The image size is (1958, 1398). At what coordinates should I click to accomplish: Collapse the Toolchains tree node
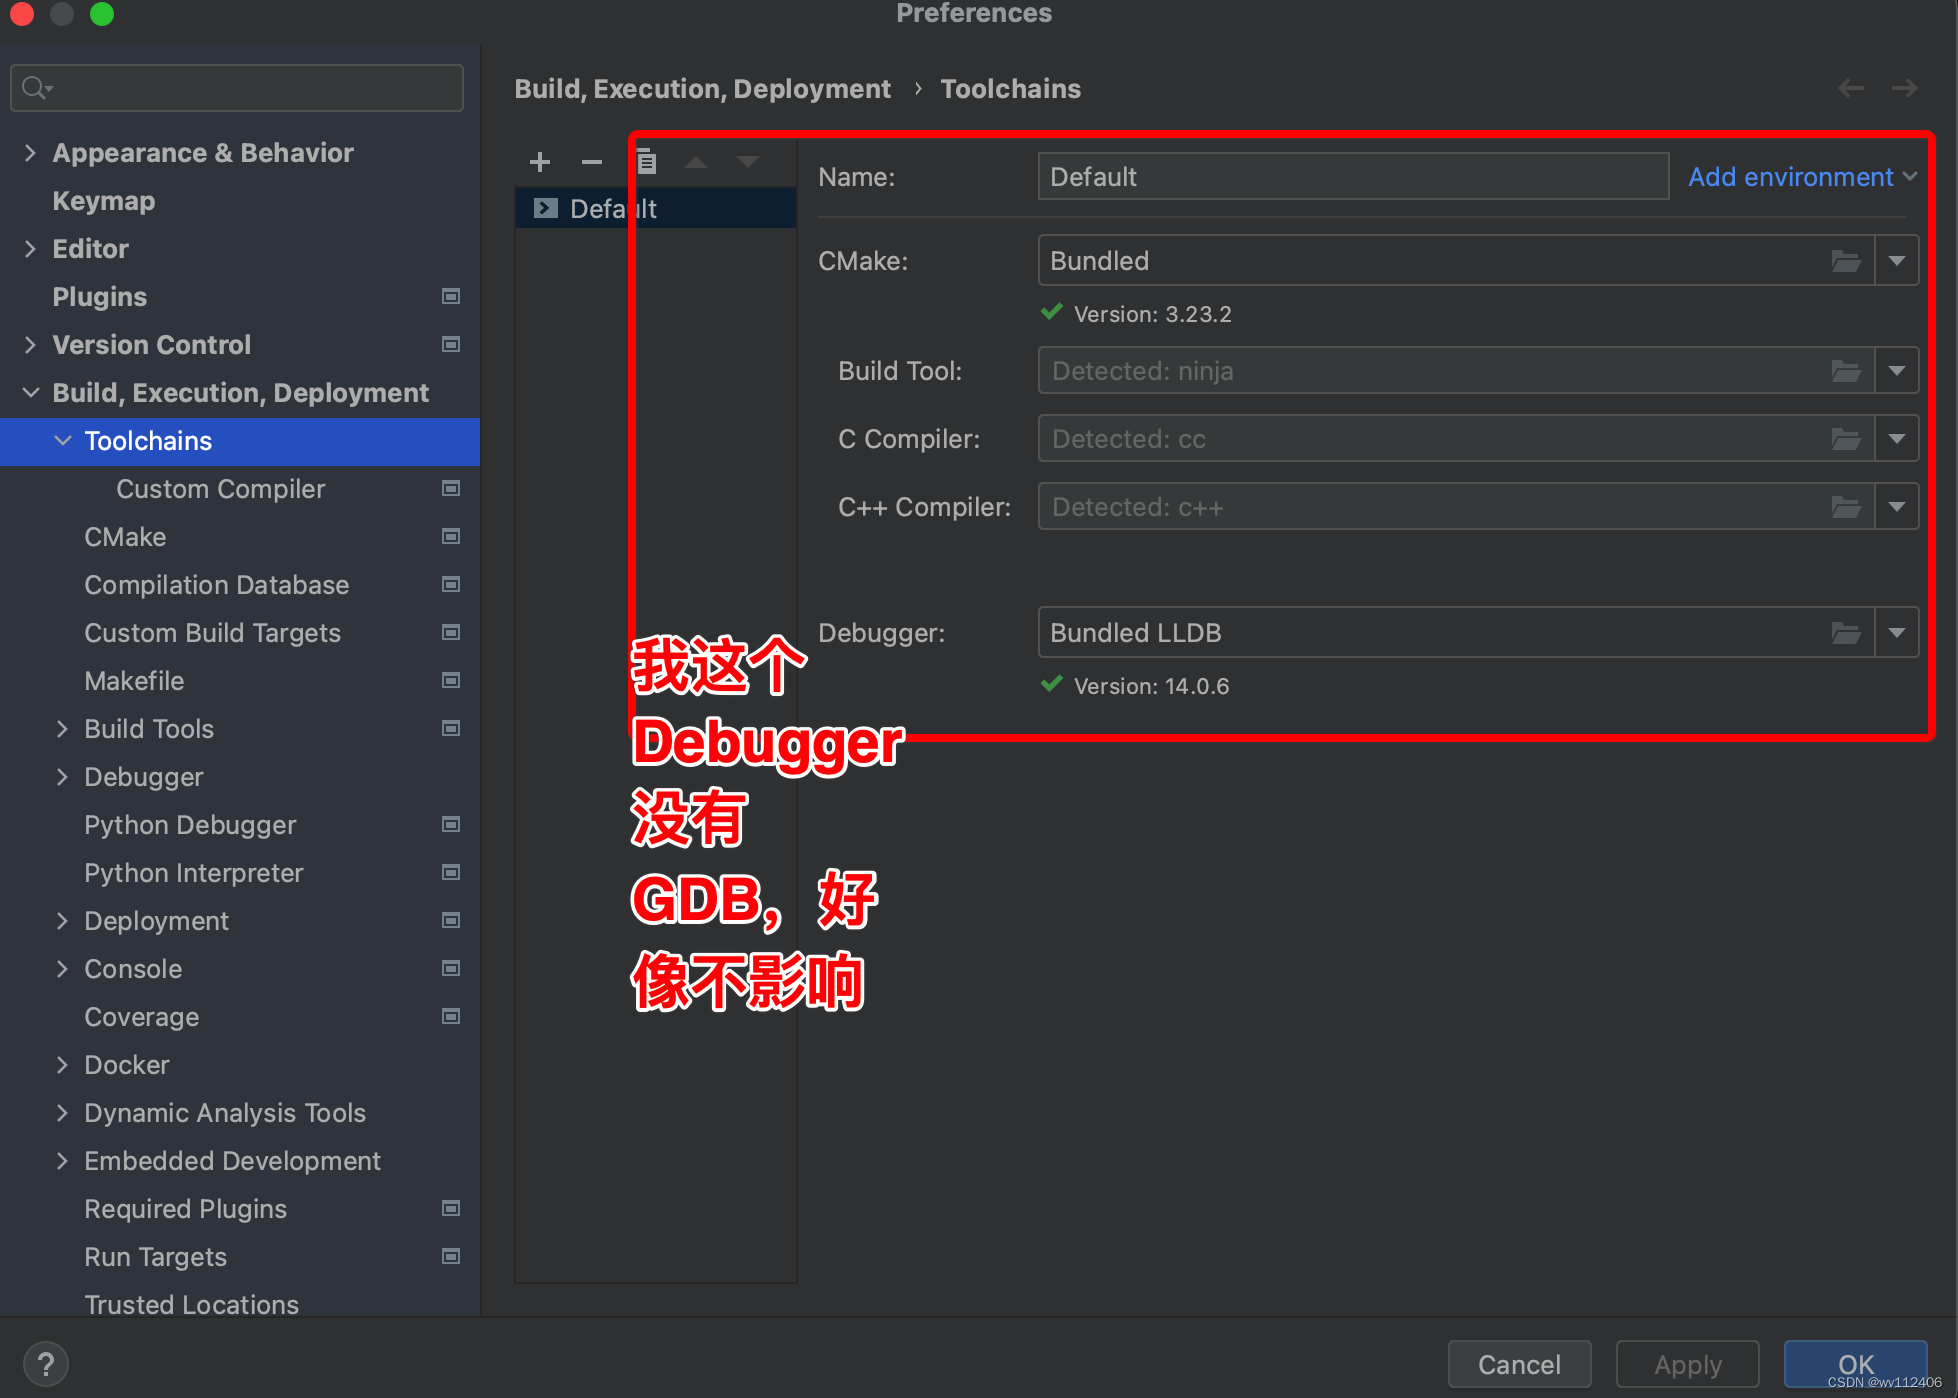pos(62,441)
